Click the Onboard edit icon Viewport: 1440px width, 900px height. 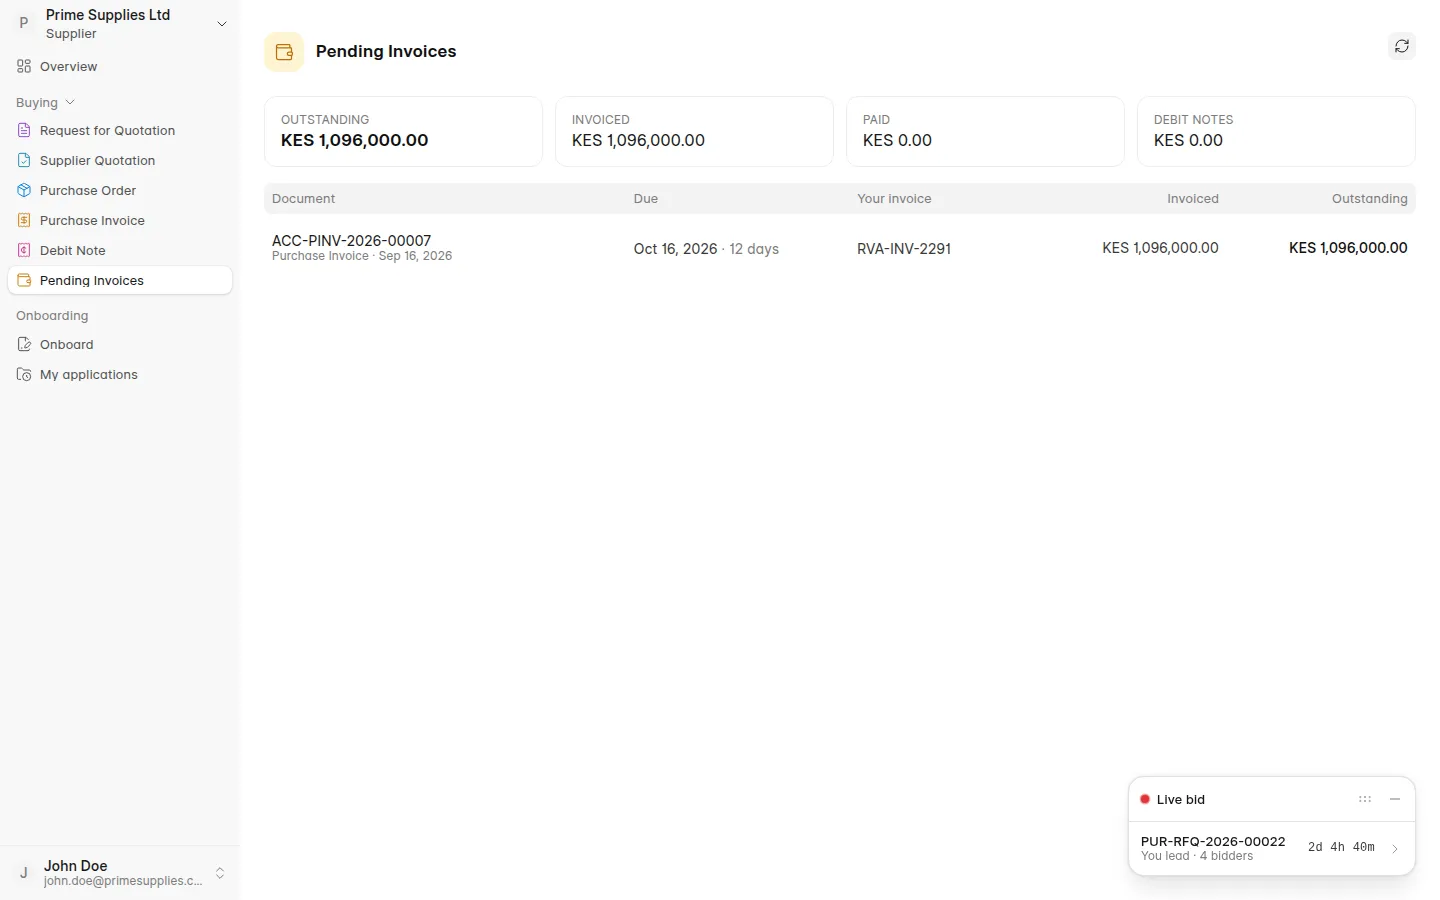click(x=24, y=344)
